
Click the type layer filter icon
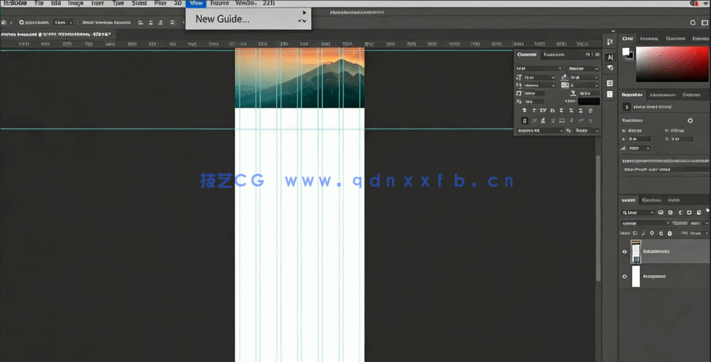680,213
